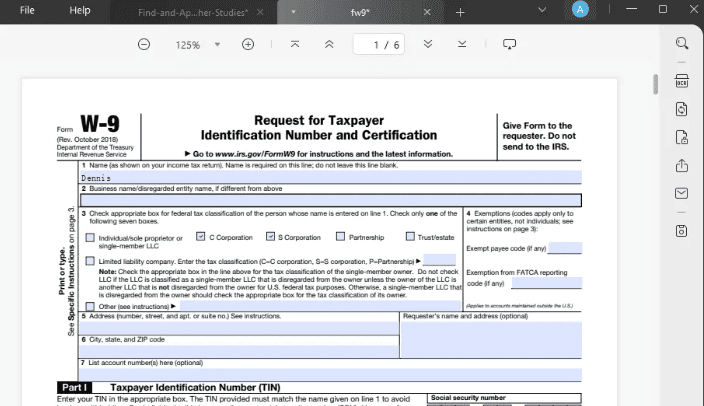The image size is (704, 406).
Task: Open the 125% zoom level dropdown
Action: (x=217, y=44)
